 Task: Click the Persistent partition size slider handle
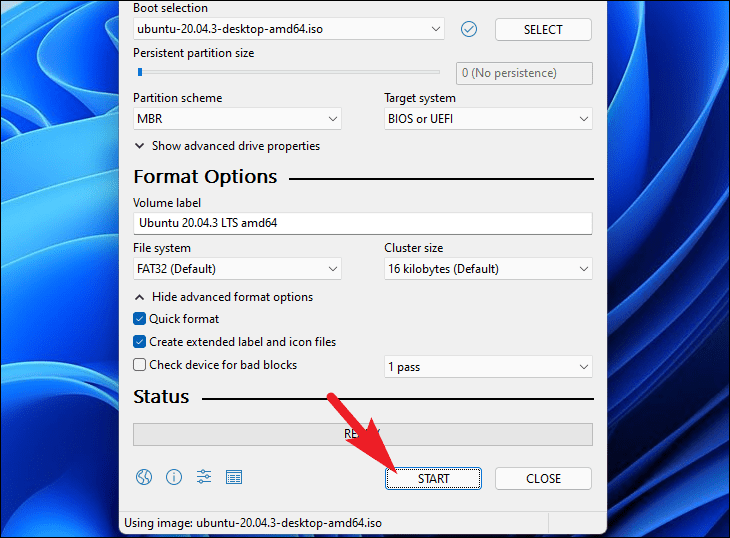click(140, 72)
